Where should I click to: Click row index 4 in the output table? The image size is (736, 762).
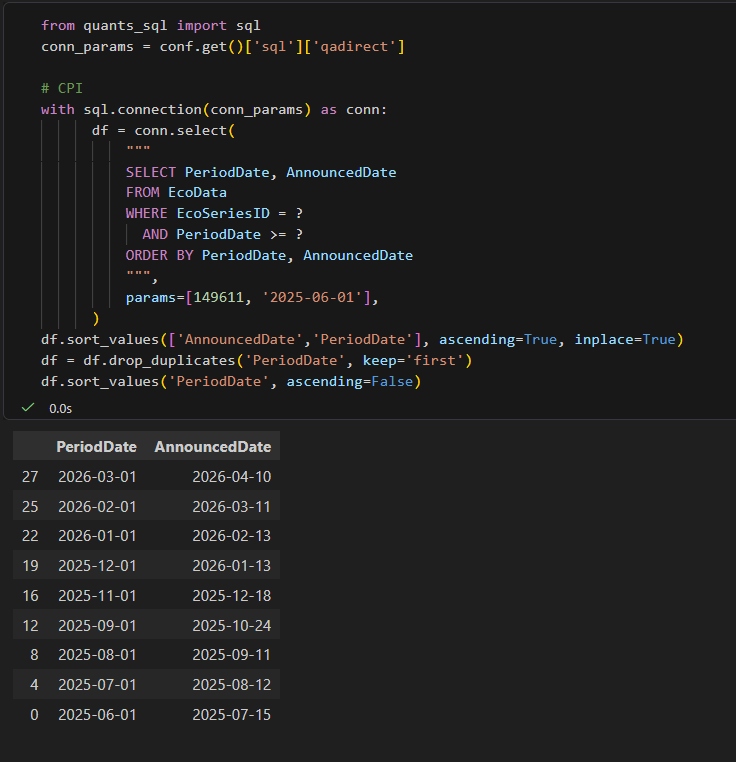tap(34, 684)
